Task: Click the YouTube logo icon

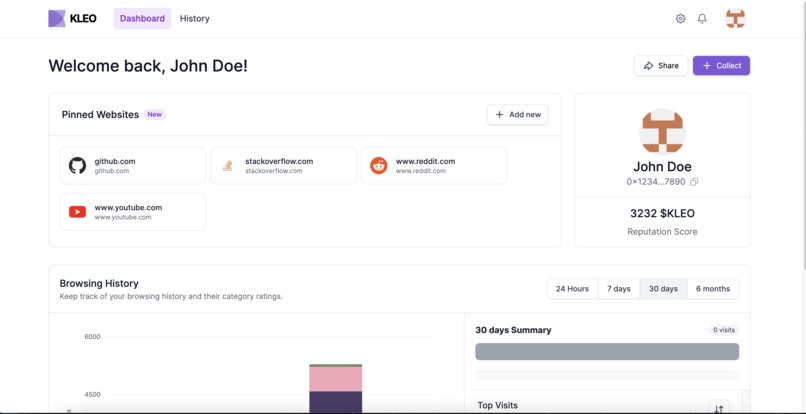Action: click(x=78, y=212)
